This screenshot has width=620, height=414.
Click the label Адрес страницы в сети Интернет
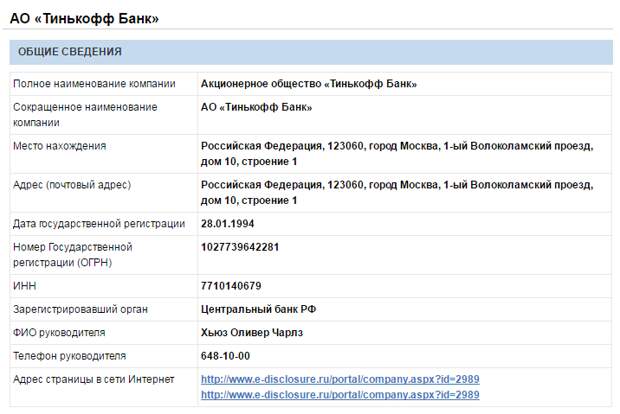pos(94,379)
